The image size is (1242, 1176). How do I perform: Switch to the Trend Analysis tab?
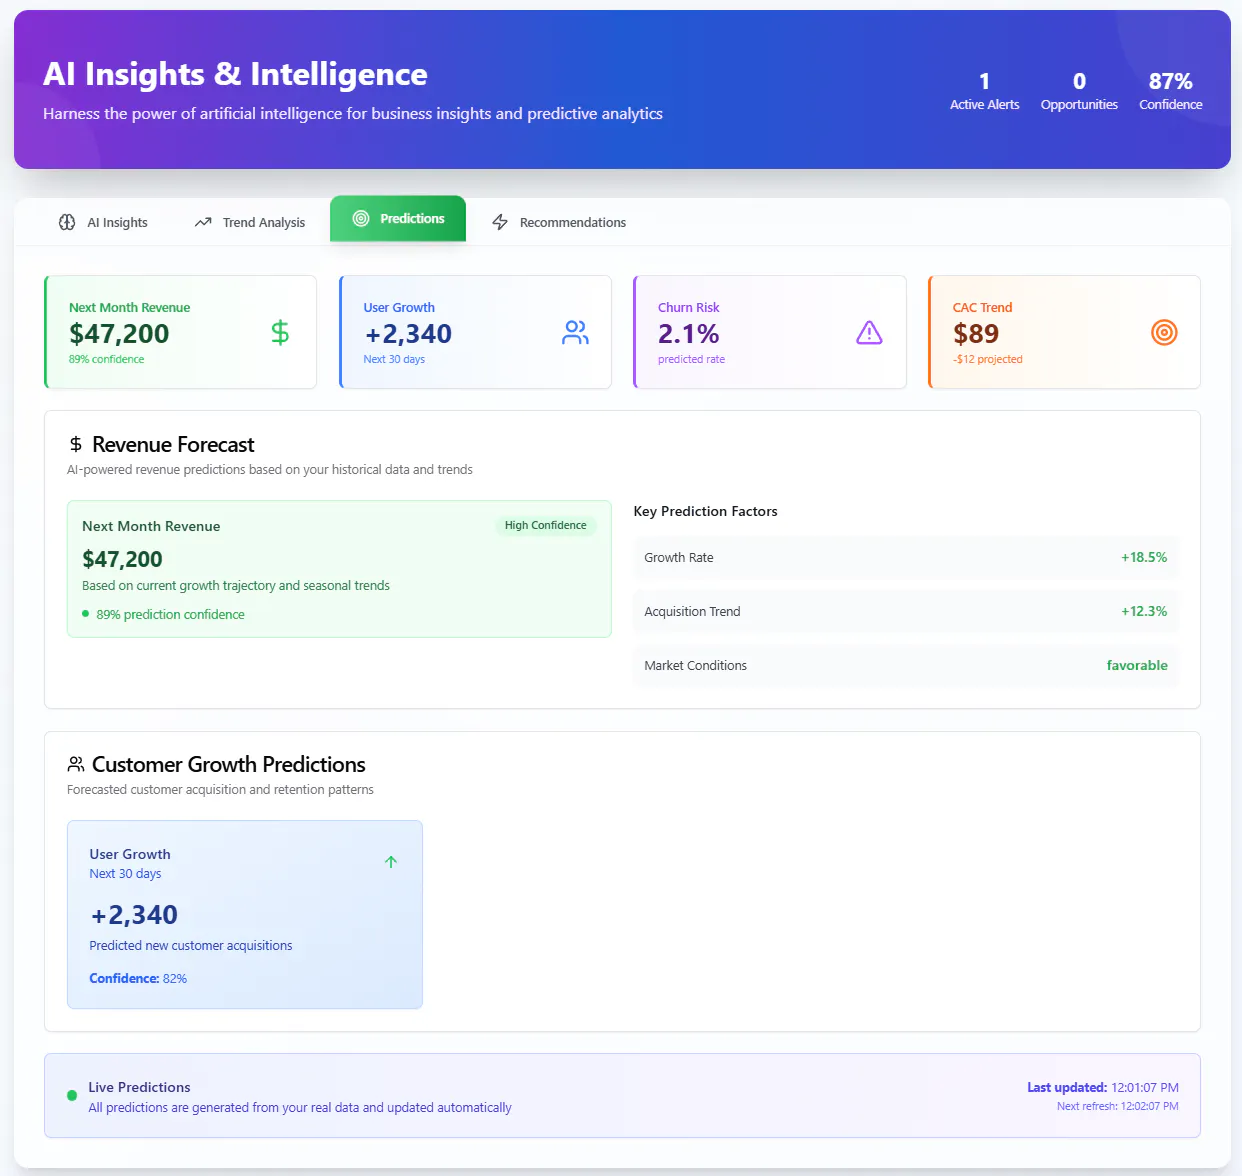pyautogui.click(x=250, y=222)
